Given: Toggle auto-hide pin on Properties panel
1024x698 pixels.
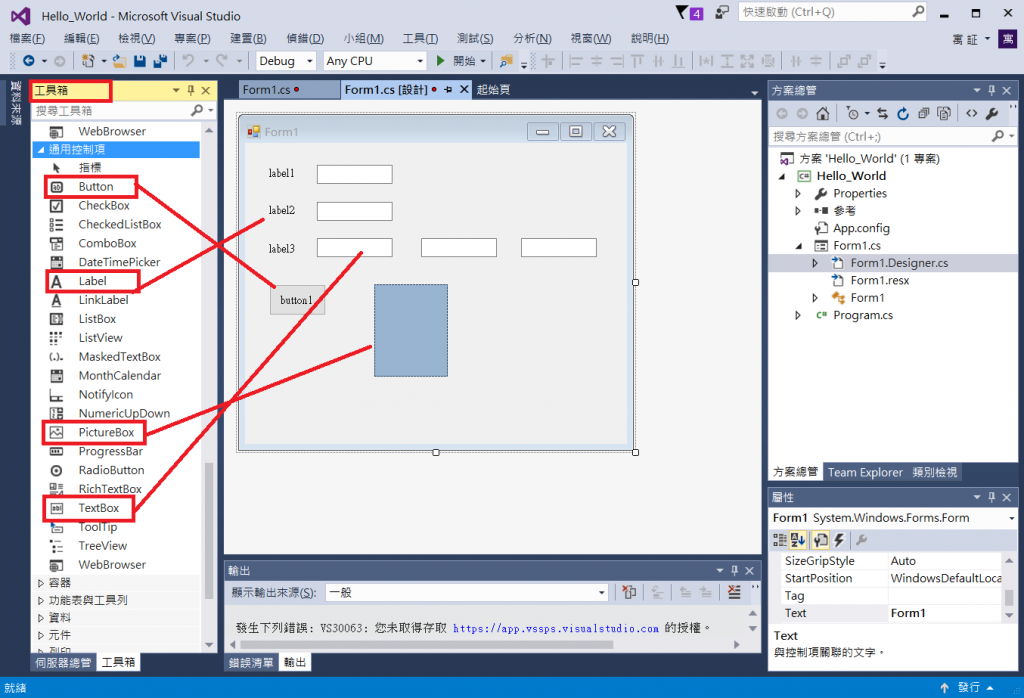Looking at the screenshot, I should [x=991, y=497].
